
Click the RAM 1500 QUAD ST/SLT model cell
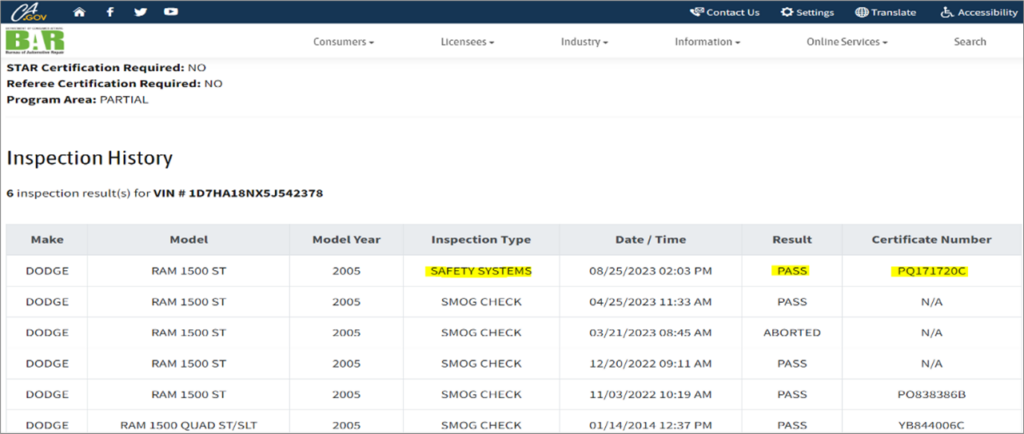189,426
